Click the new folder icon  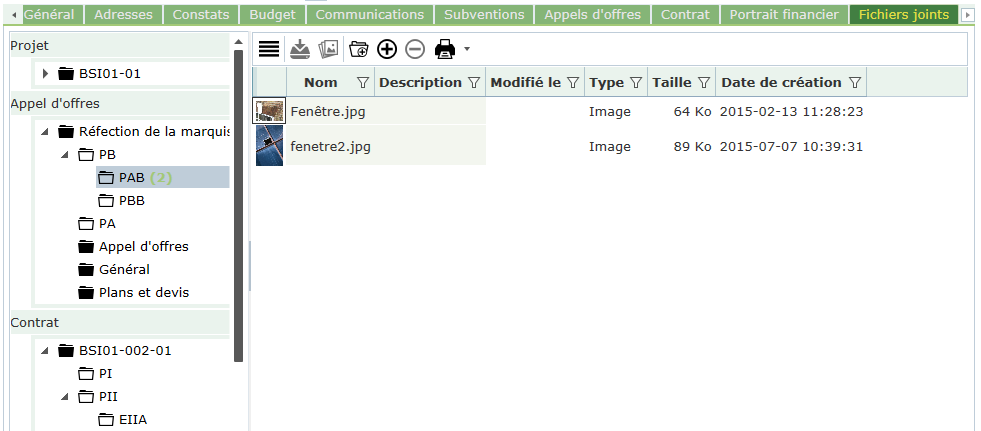point(359,49)
